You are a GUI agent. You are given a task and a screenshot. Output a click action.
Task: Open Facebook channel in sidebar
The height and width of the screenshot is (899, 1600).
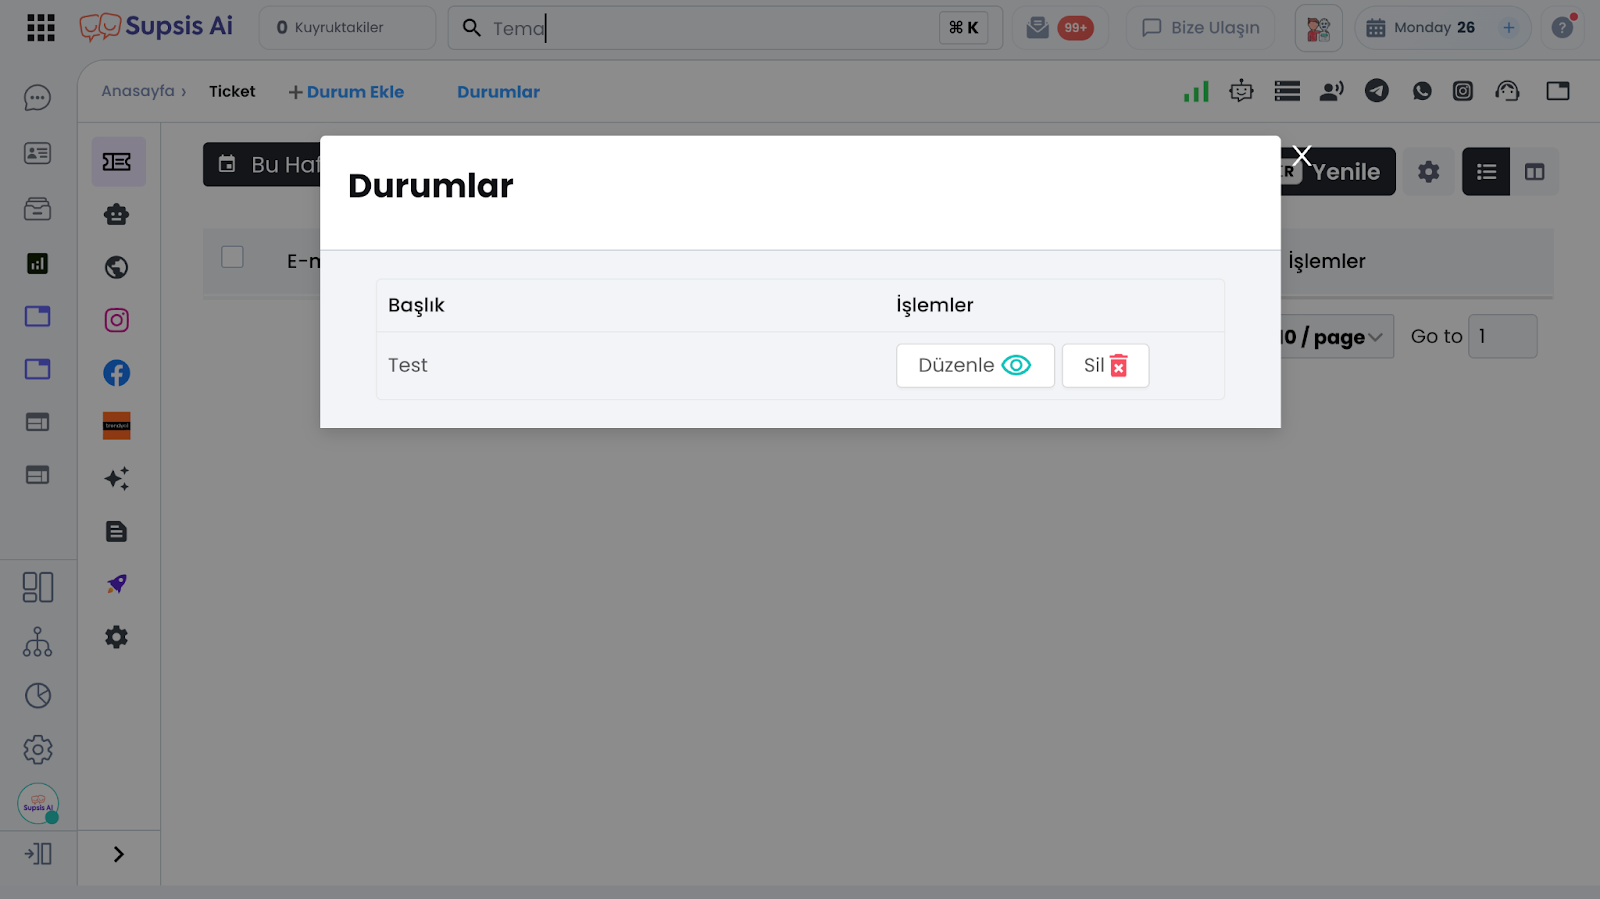coord(117,373)
